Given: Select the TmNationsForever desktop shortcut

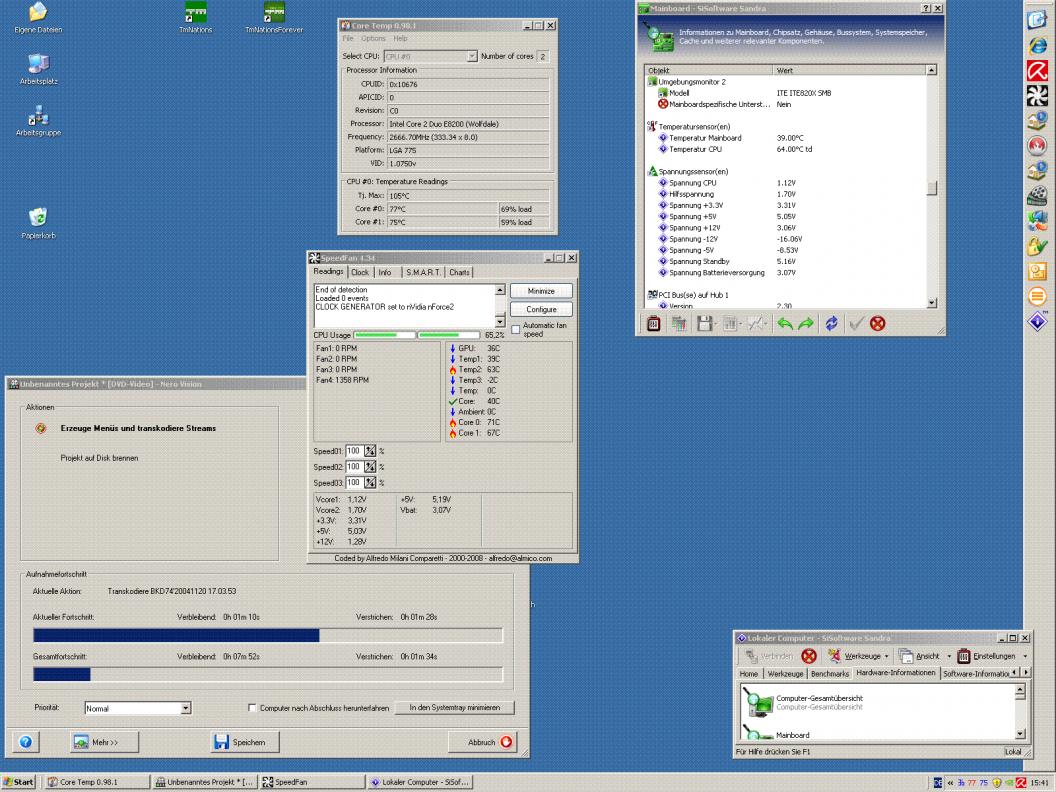Looking at the screenshot, I should coord(274,18).
